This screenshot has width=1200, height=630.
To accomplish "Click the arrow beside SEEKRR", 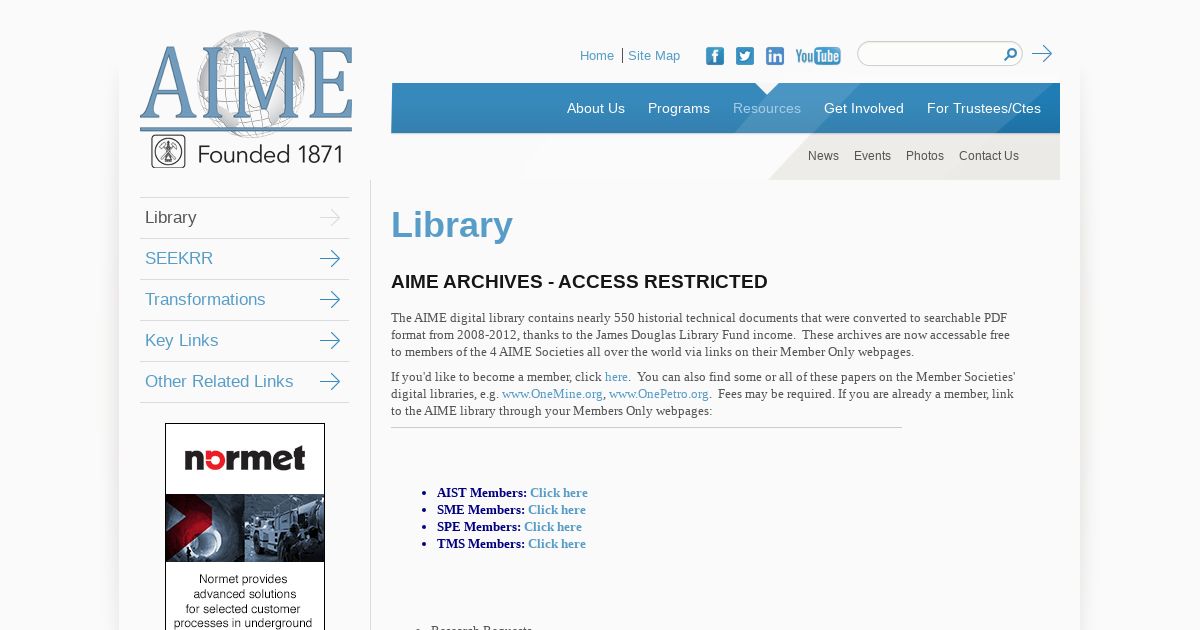I will (x=330, y=259).
